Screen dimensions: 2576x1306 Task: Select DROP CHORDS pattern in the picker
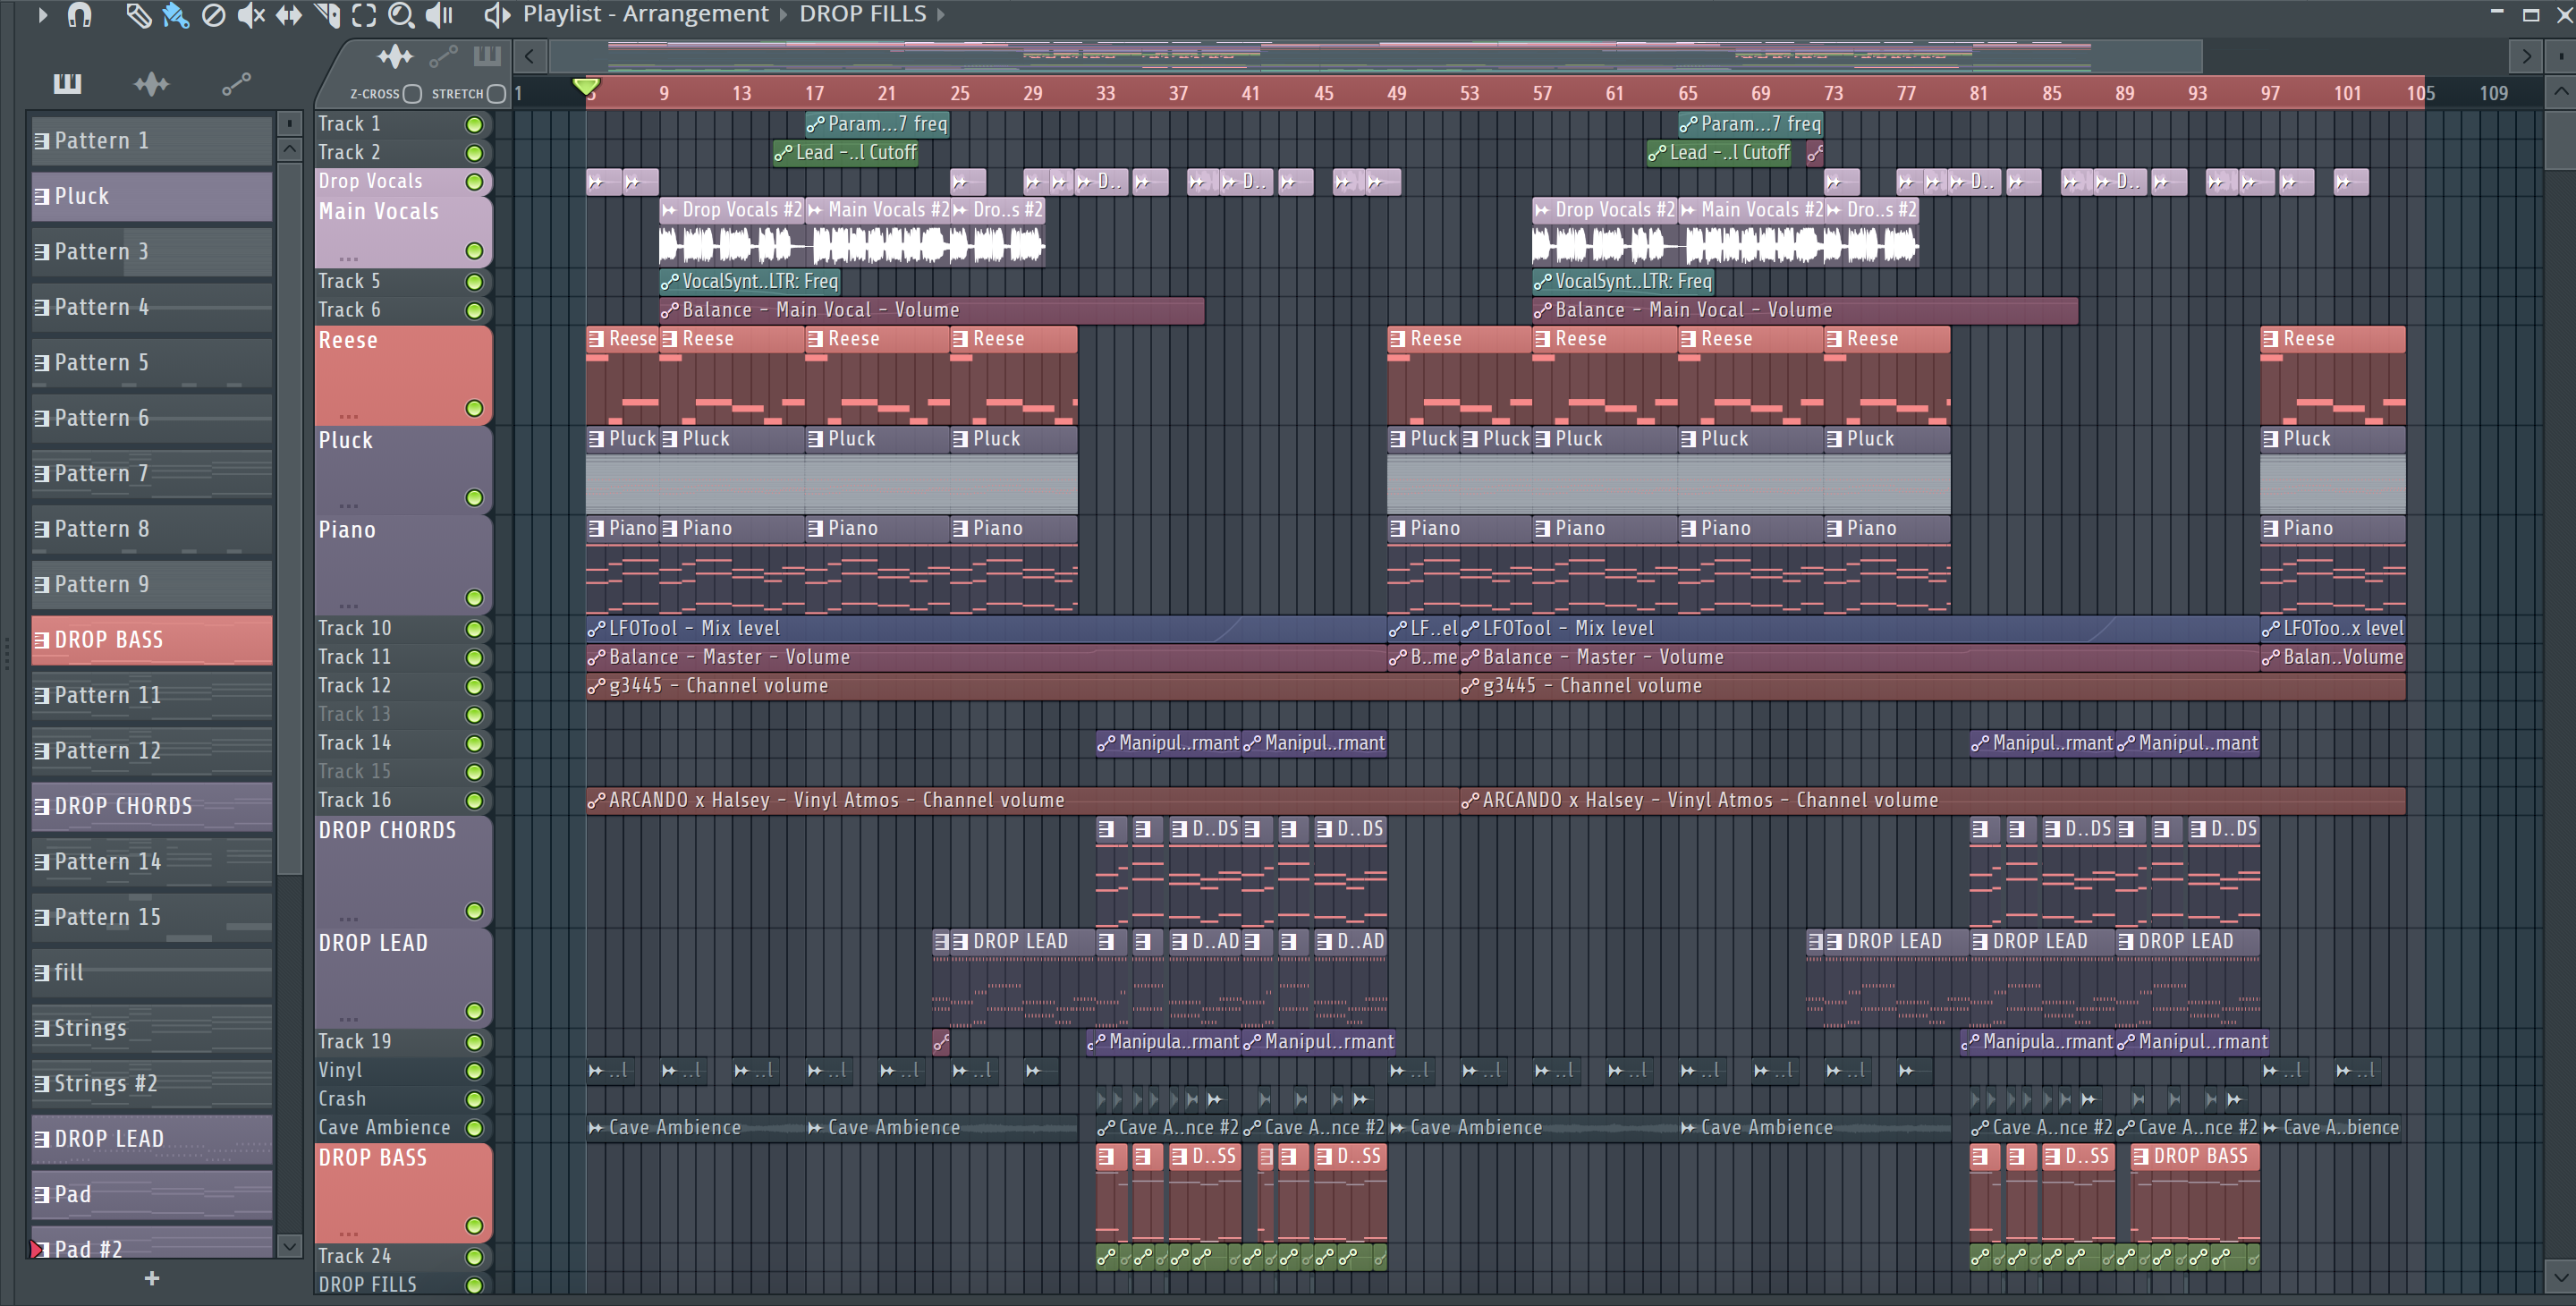pyautogui.click(x=152, y=806)
